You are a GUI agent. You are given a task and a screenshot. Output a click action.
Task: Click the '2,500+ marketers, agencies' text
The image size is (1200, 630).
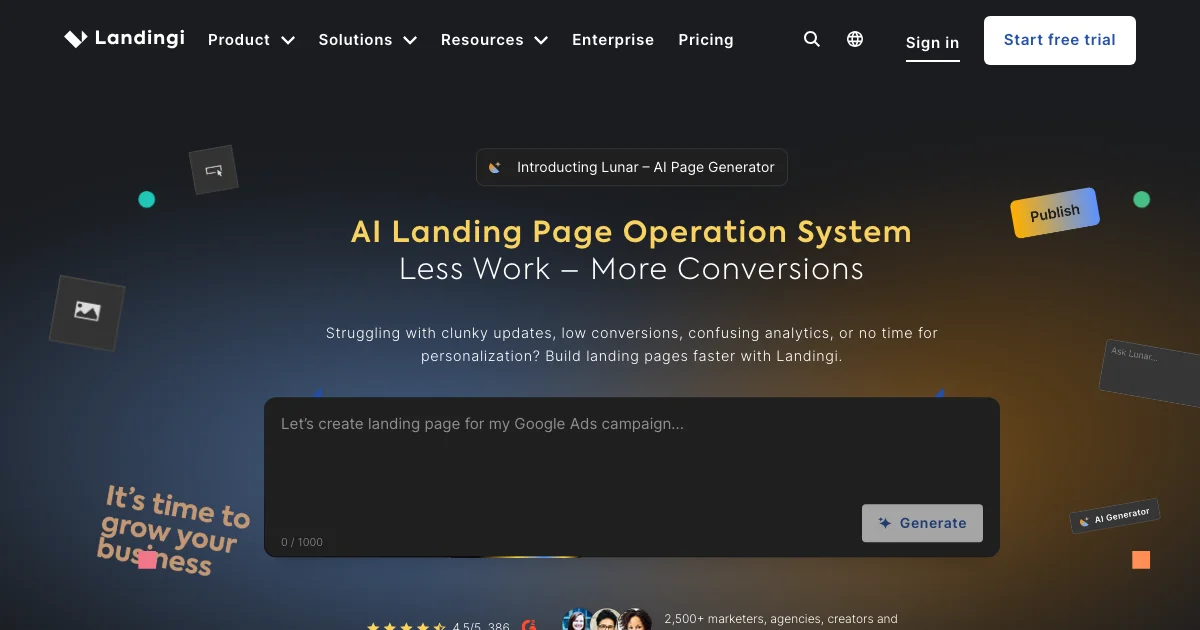(x=781, y=619)
